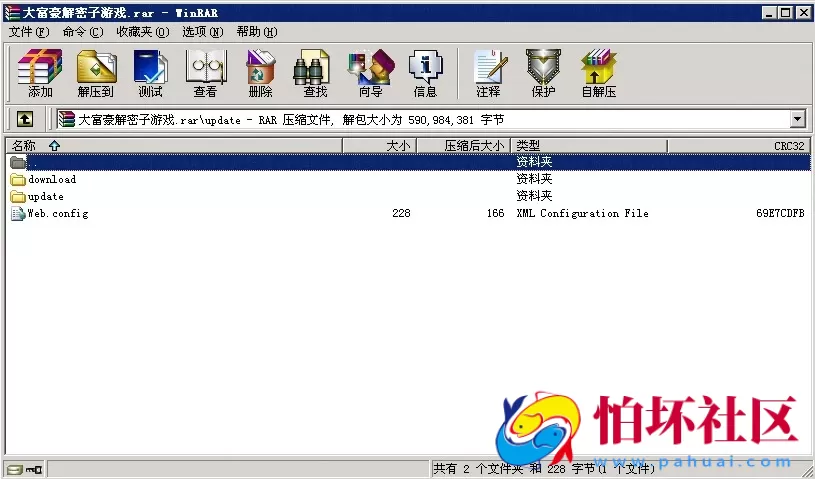Select the Web.config file entry

click(57, 214)
